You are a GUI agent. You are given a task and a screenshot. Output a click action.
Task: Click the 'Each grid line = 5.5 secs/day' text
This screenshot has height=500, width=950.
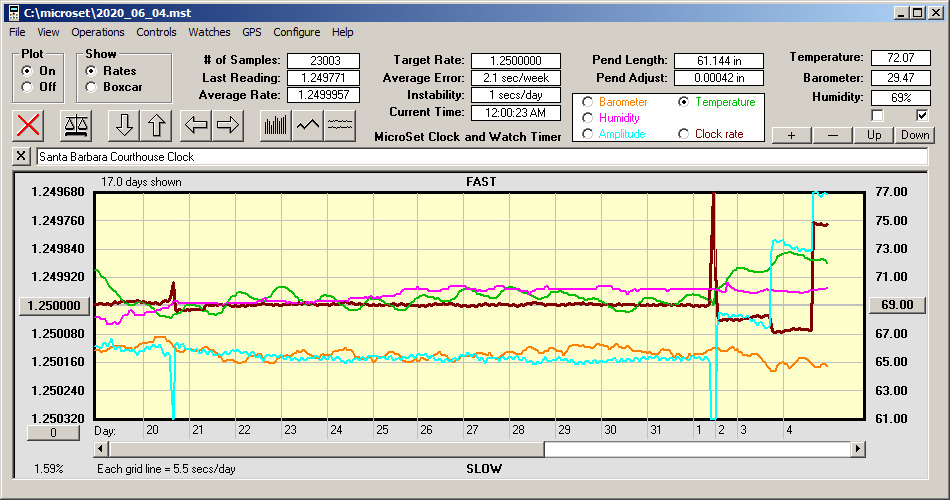pyautogui.click(x=166, y=468)
